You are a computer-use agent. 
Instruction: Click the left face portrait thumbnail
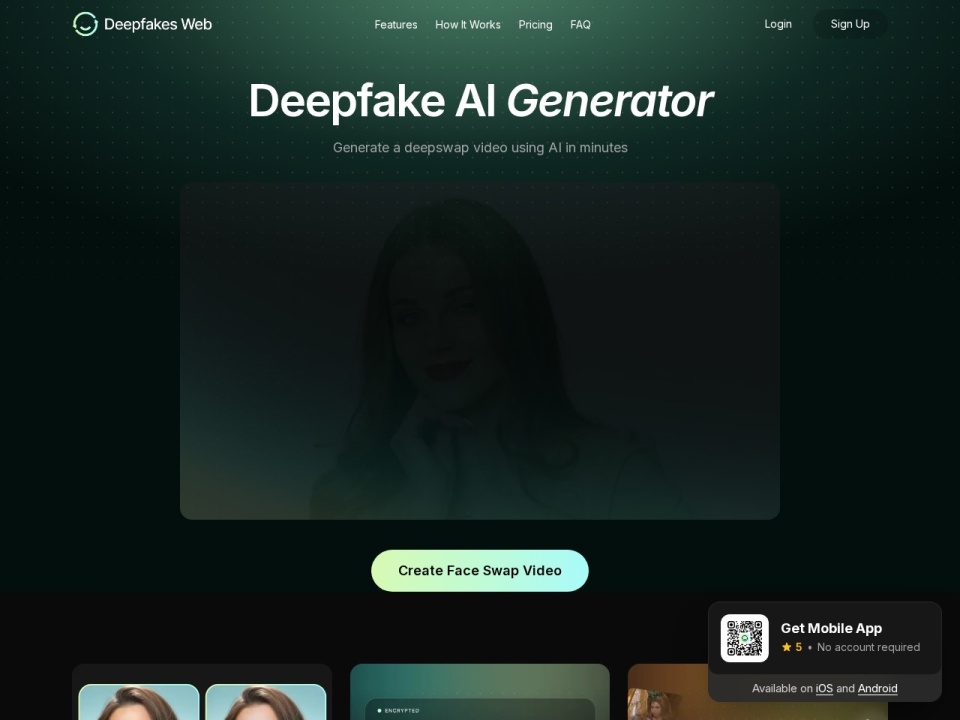(x=139, y=702)
